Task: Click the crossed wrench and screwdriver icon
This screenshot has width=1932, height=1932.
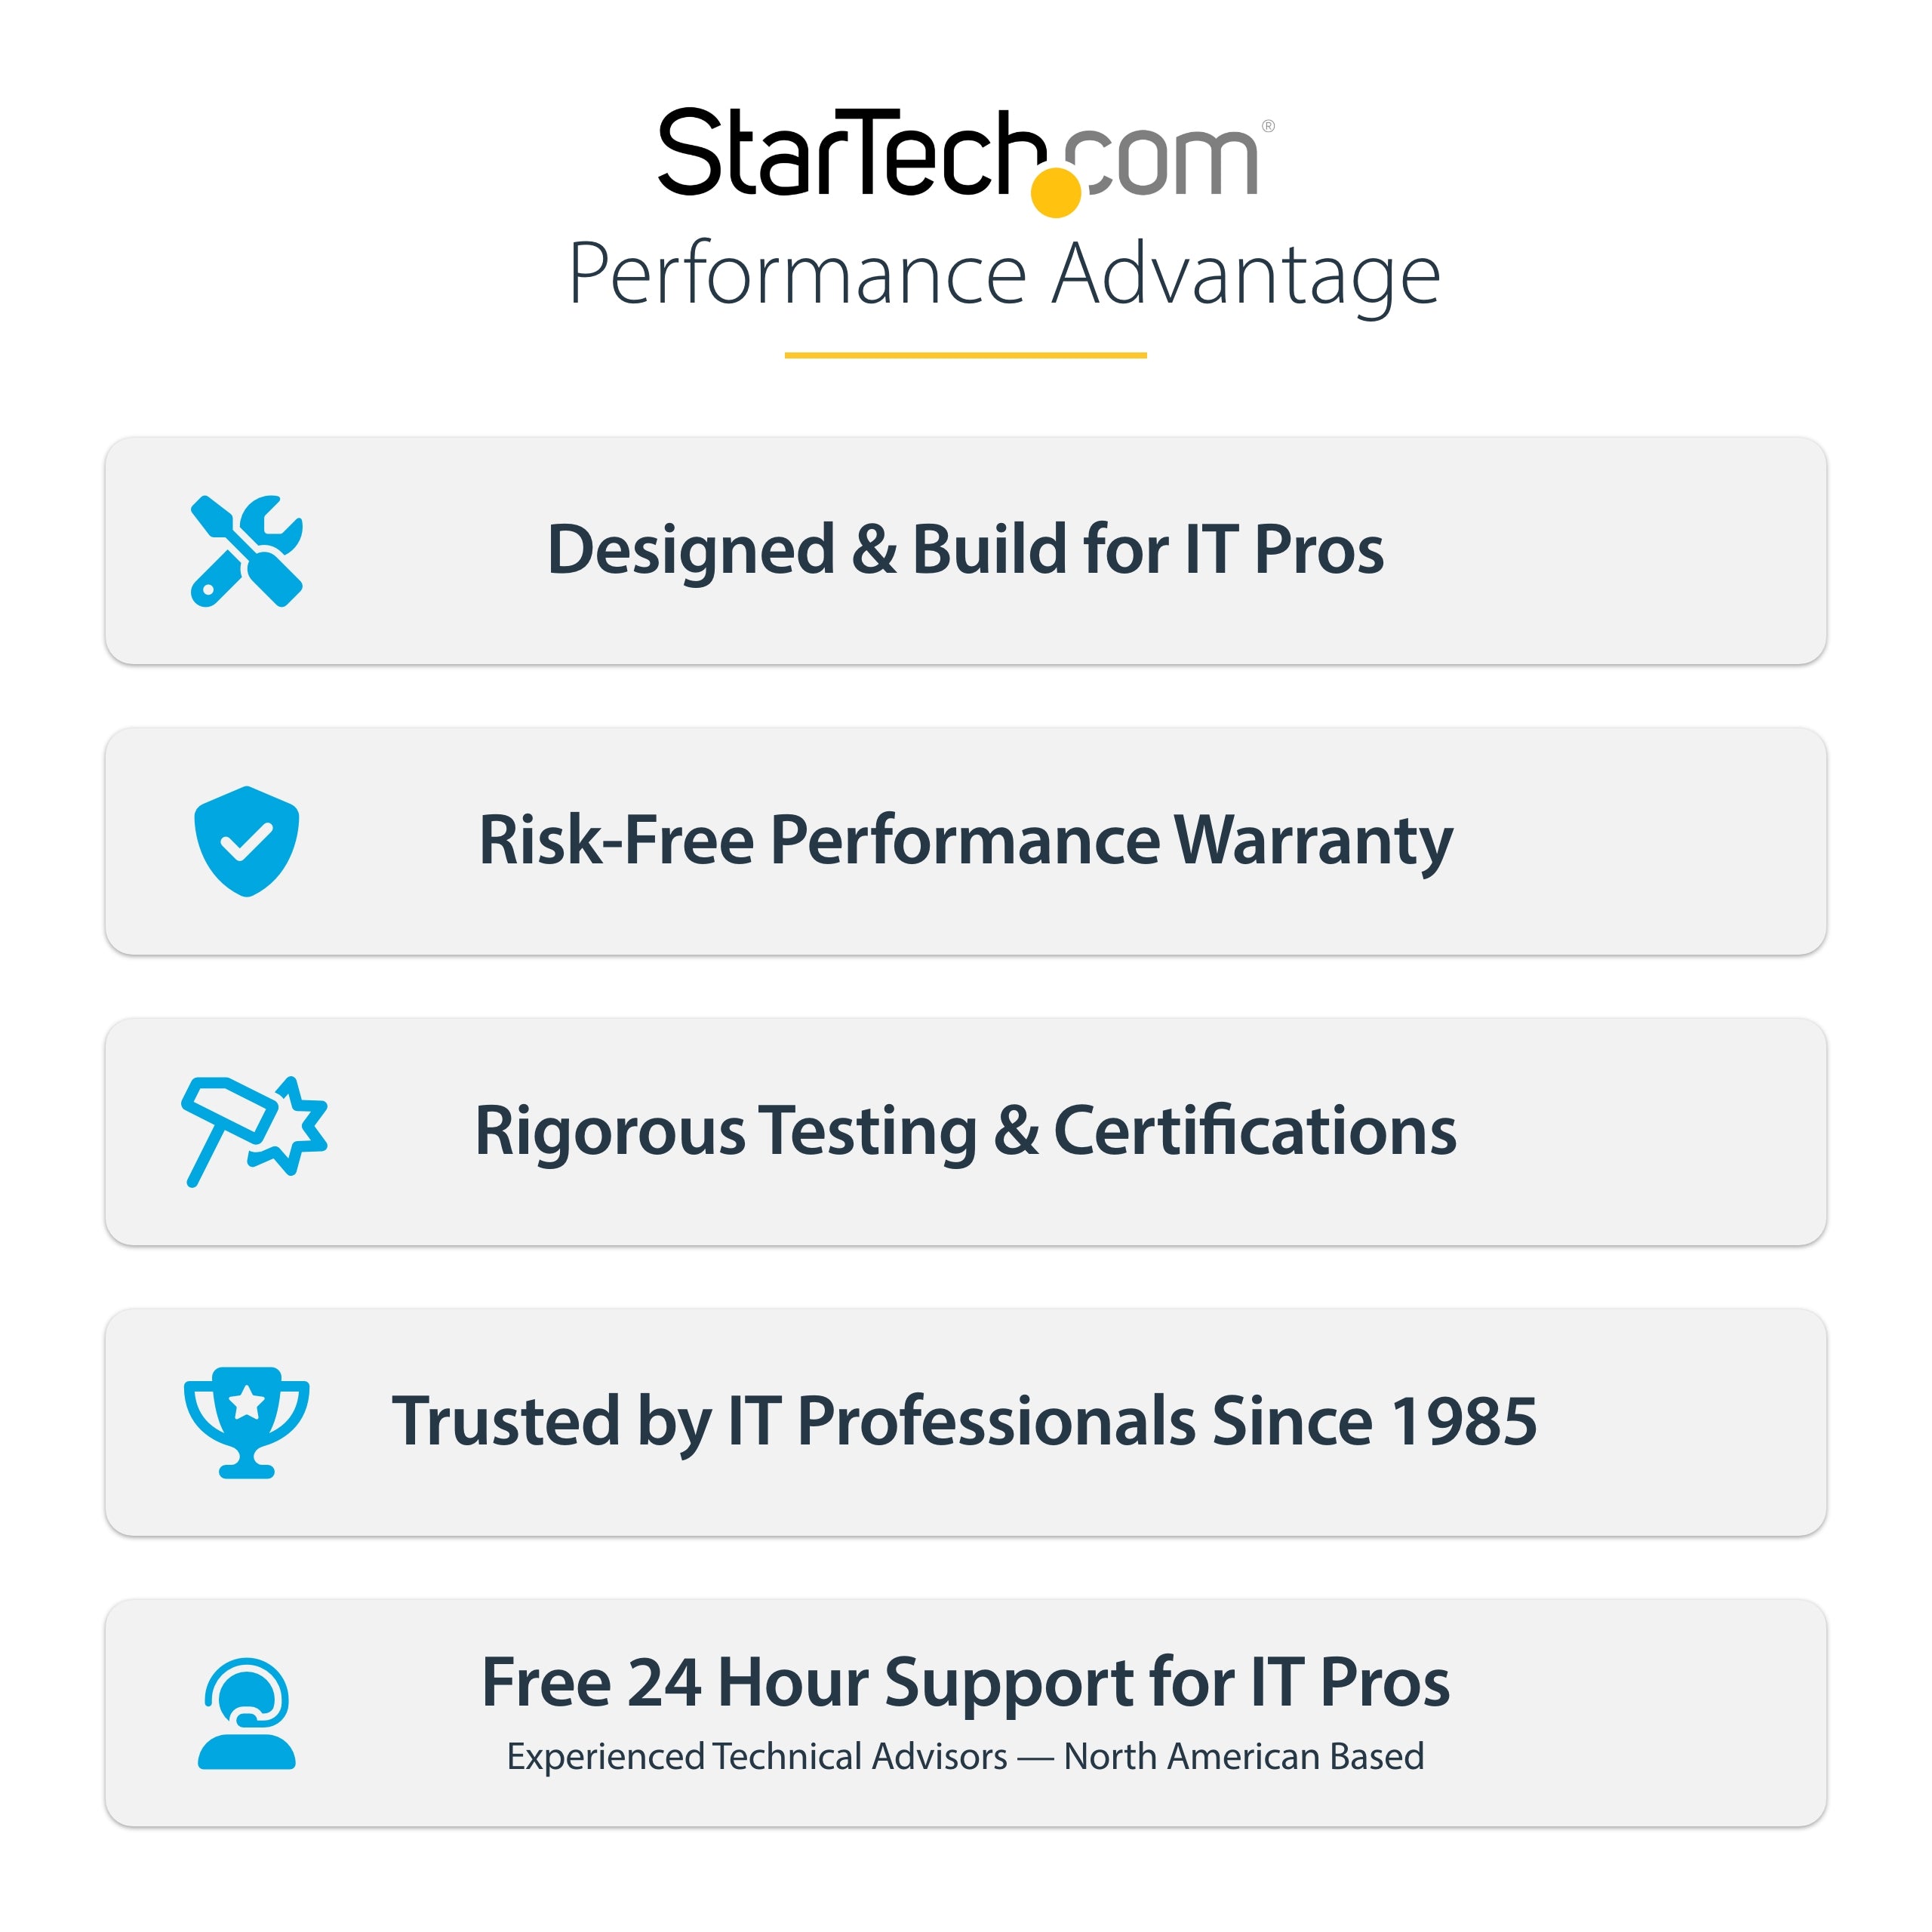Action: 246,551
